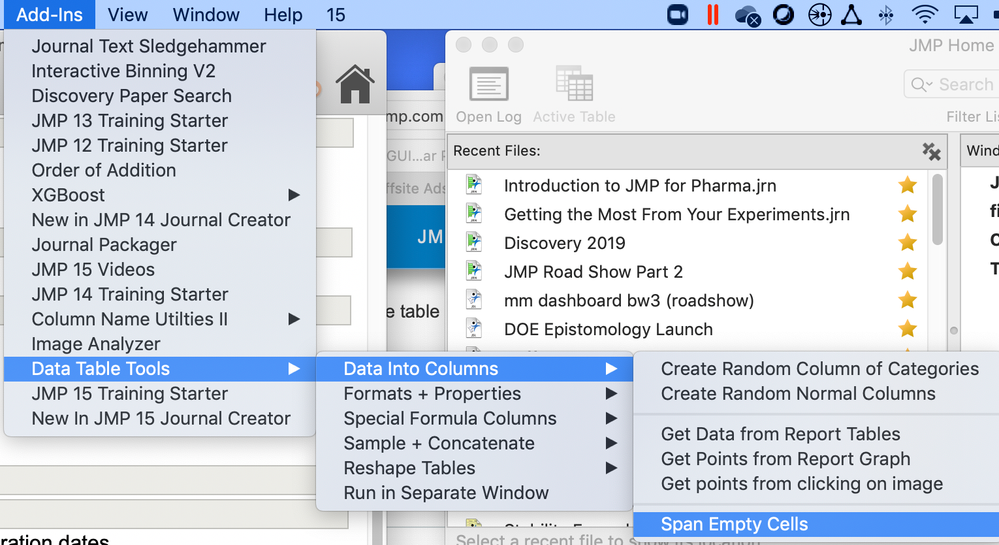
Task: Toggle star for Getting the Most From Your Experiments
Action: (907, 214)
